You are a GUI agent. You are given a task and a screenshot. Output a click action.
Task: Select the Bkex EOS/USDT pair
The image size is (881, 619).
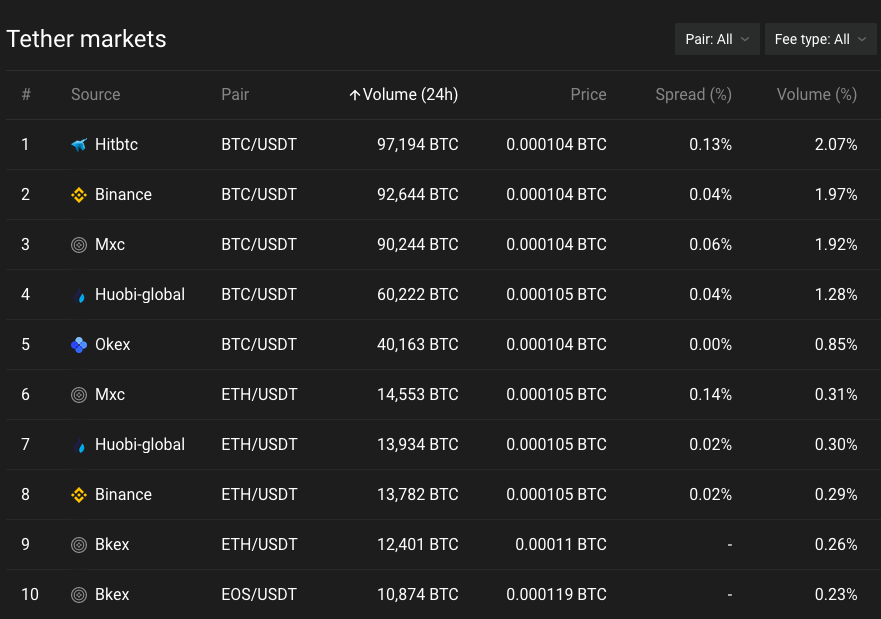point(259,595)
